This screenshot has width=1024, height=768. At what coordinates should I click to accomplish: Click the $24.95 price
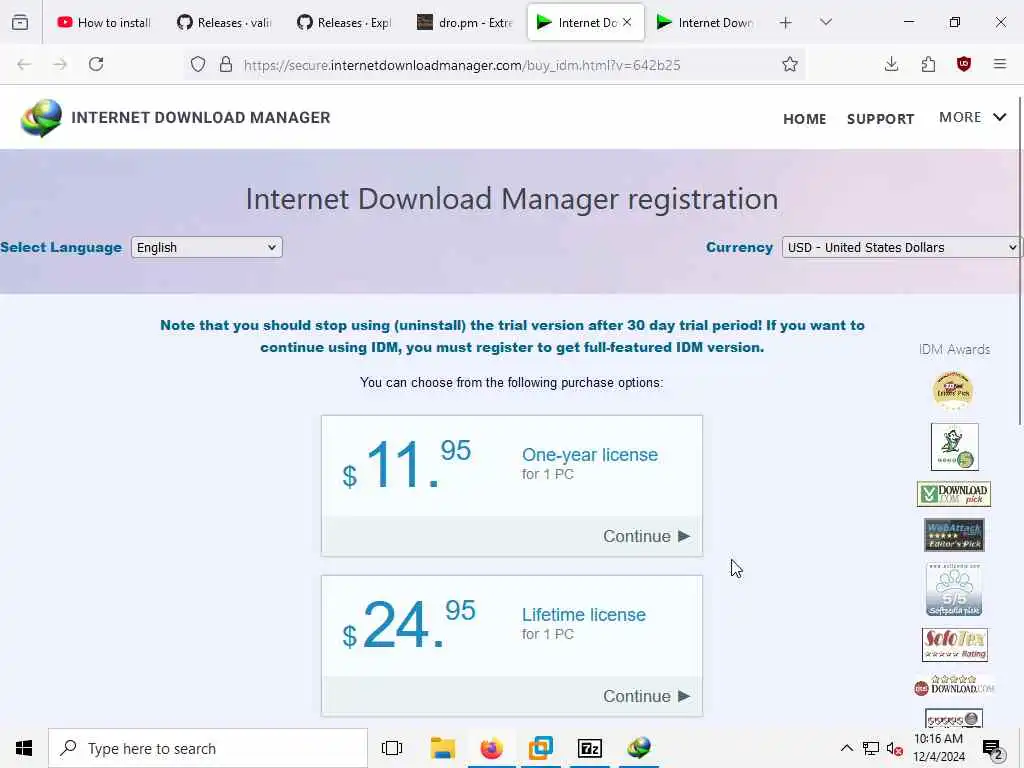pos(408,625)
